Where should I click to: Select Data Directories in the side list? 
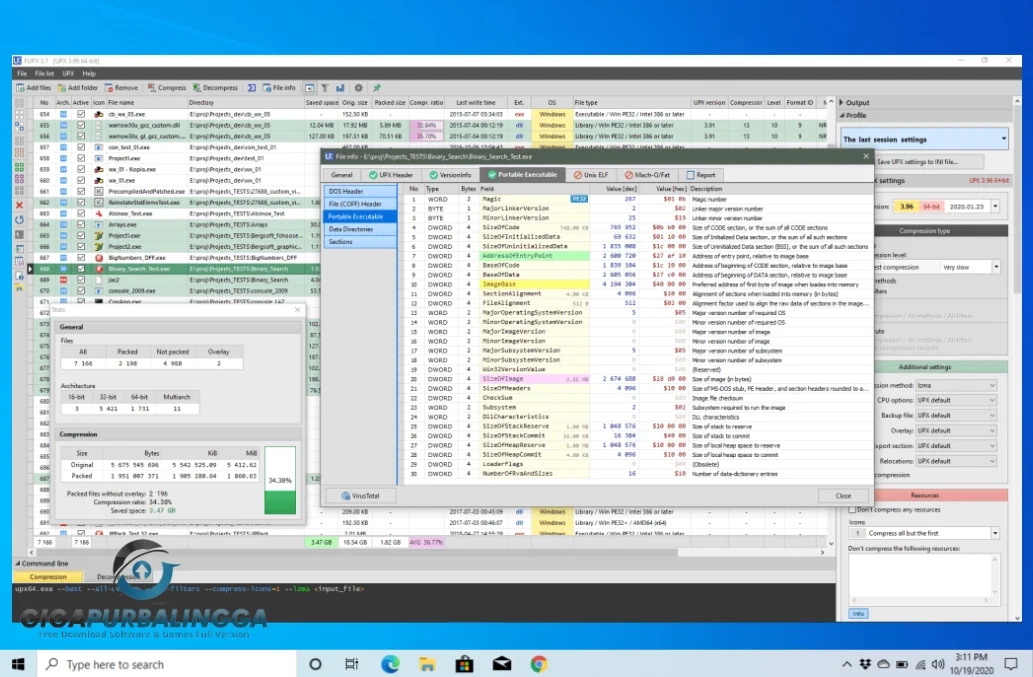click(360, 229)
